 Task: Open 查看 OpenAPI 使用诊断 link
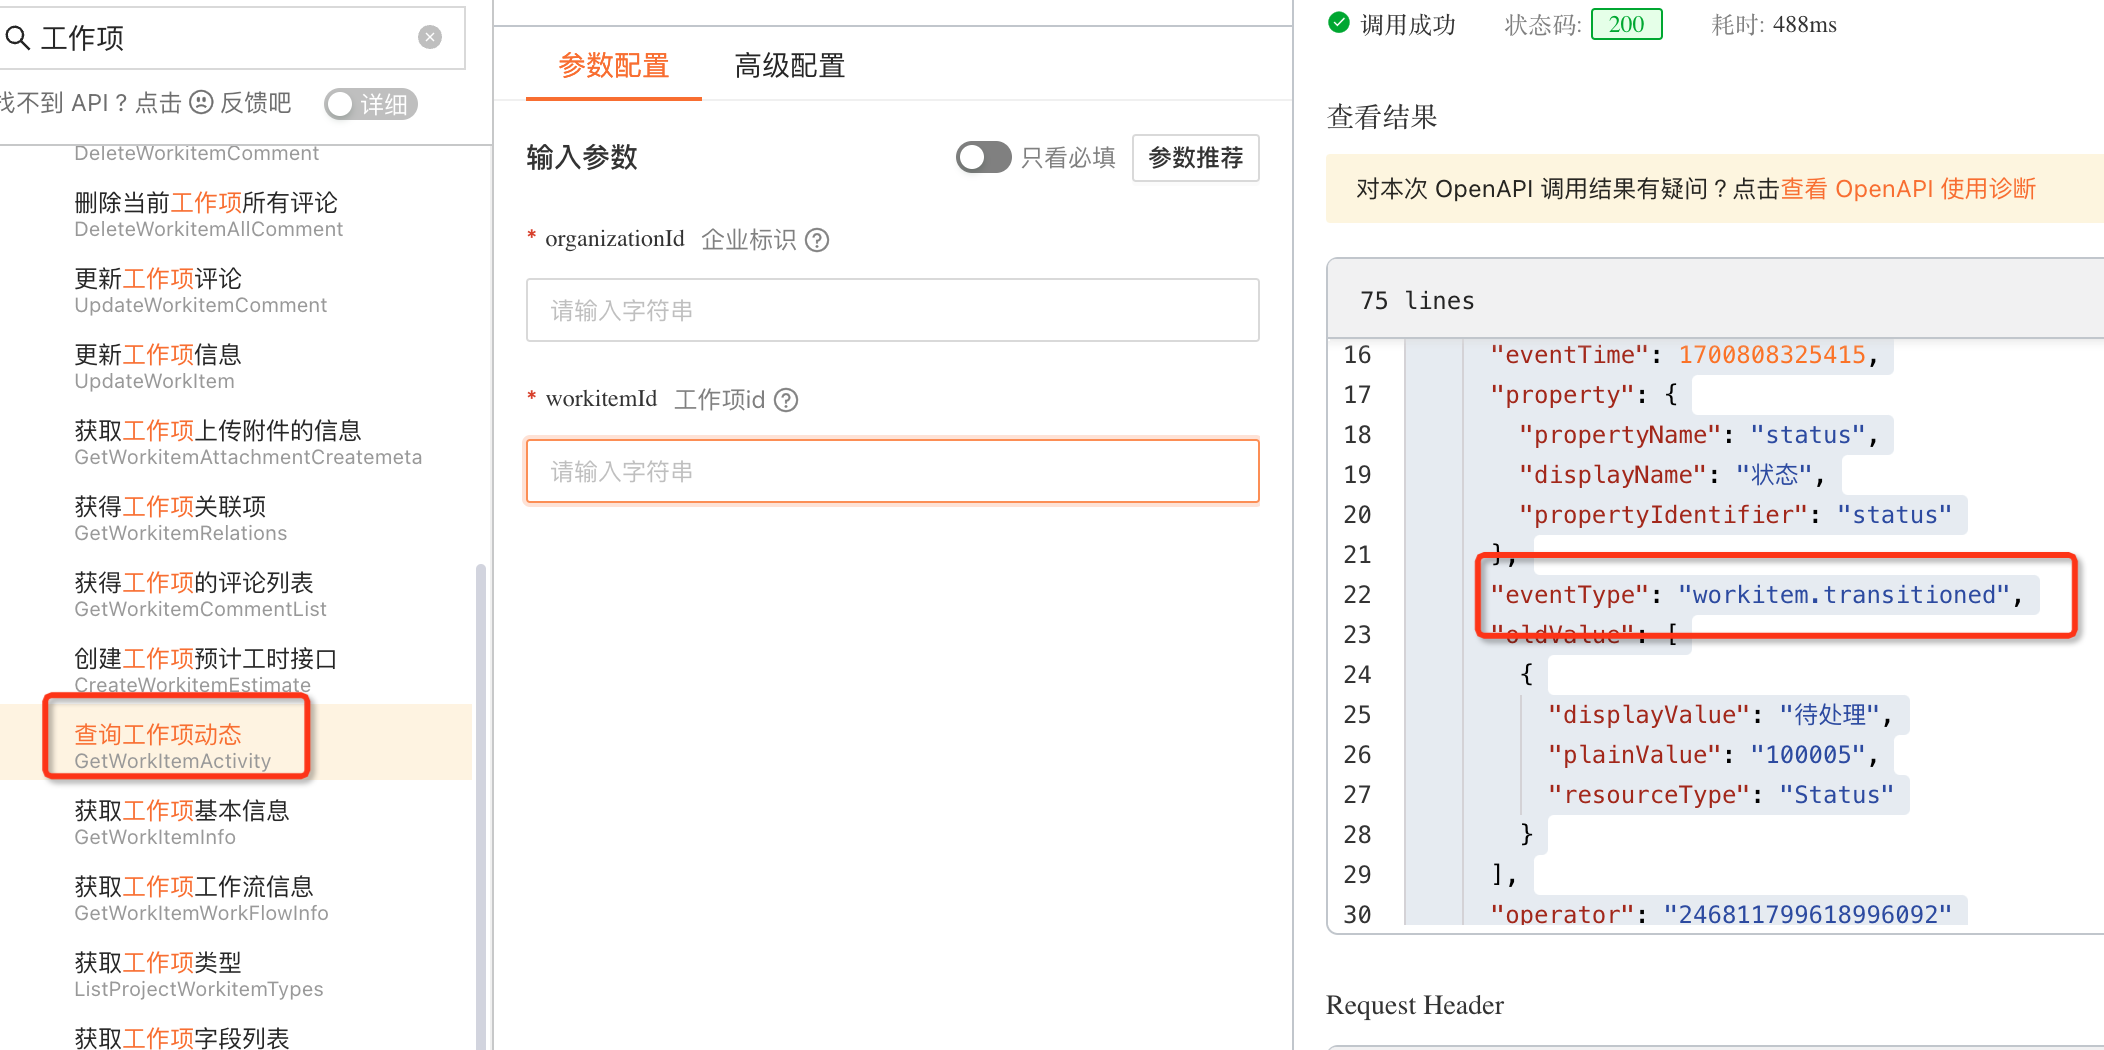[1908, 189]
